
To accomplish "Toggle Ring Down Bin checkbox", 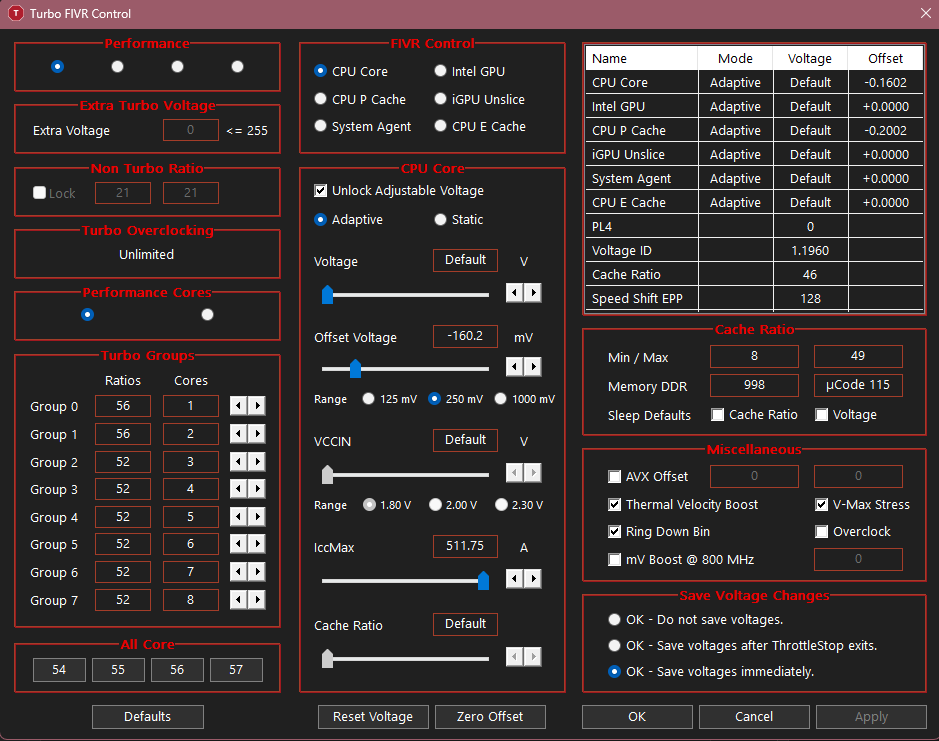I will [x=614, y=531].
